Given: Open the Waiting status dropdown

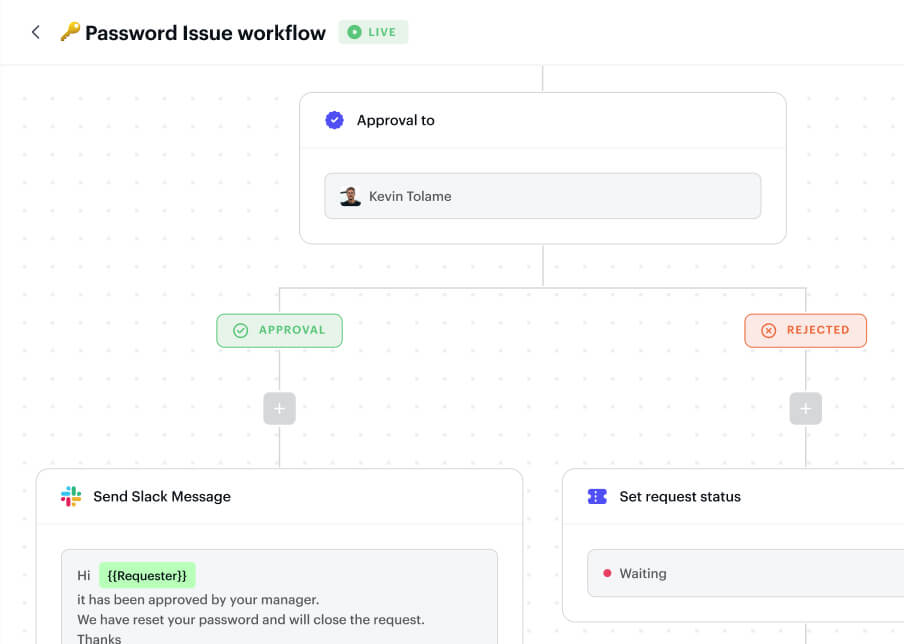Looking at the screenshot, I should pyautogui.click(x=744, y=573).
